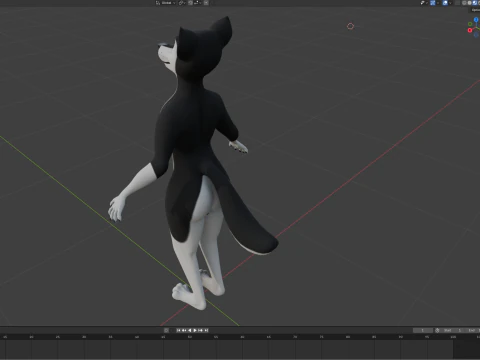Click the red X axis gizmo ball
Viewport: 480px width, 360px height.
tap(470, 30)
